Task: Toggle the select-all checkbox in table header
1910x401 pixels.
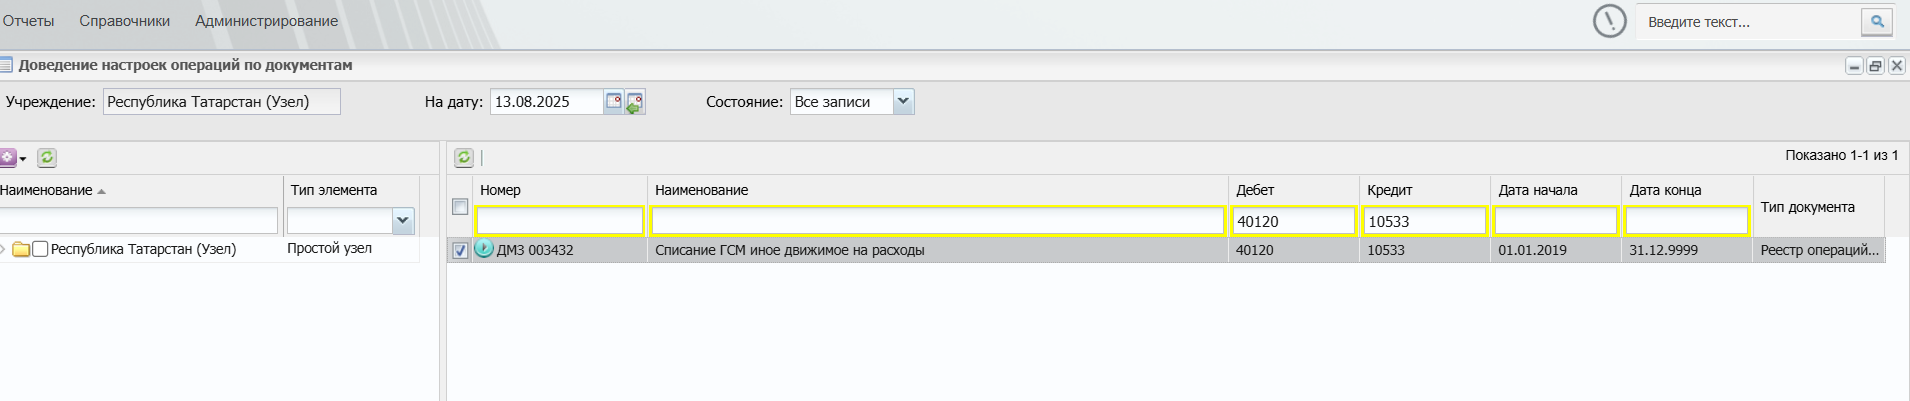Action: coord(460,207)
